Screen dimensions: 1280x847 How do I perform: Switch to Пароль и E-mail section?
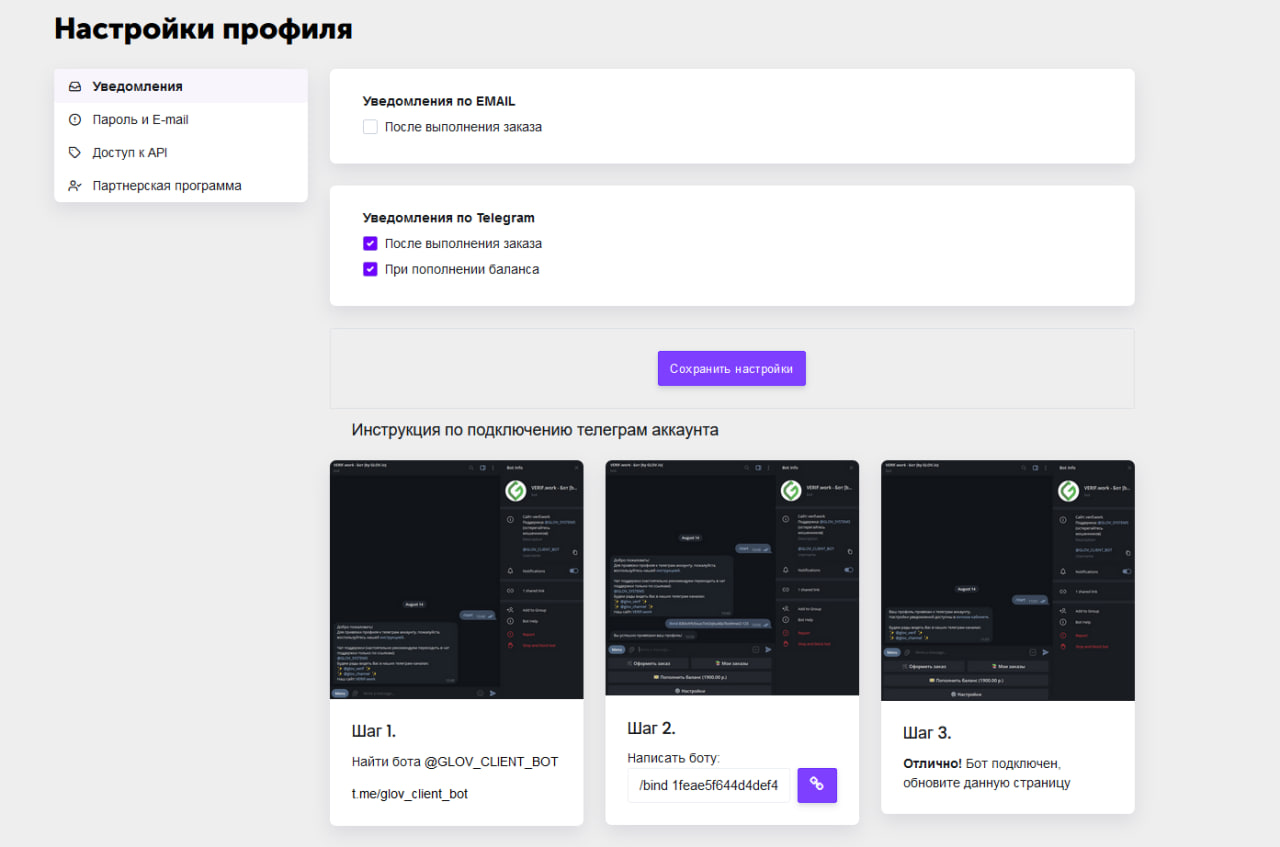(140, 120)
